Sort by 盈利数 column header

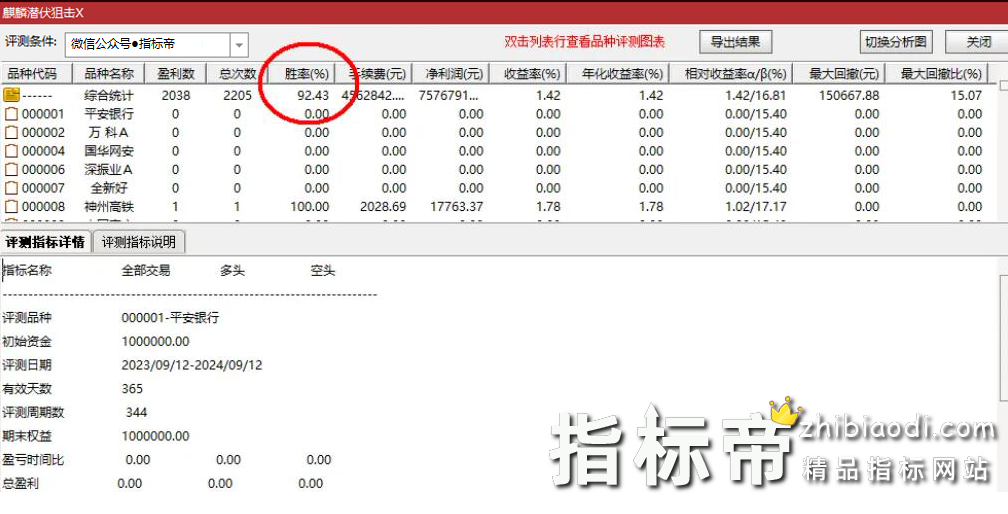point(176,74)
